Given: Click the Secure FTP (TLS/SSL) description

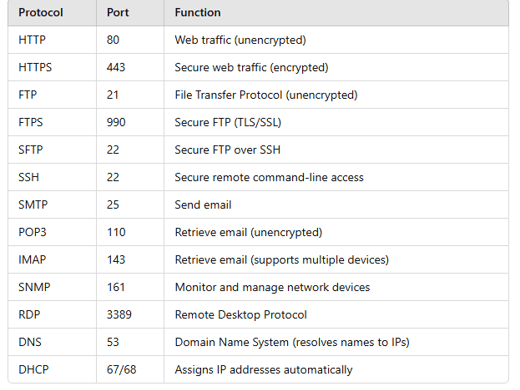Looking at the screenshot, I should pos(228,122).
